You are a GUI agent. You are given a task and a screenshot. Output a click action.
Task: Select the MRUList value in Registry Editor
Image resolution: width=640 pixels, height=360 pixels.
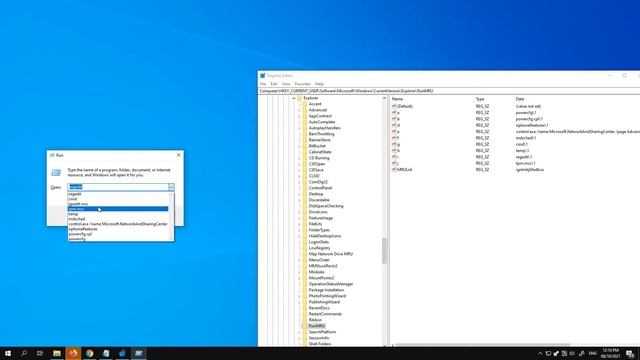pos(402,169)
